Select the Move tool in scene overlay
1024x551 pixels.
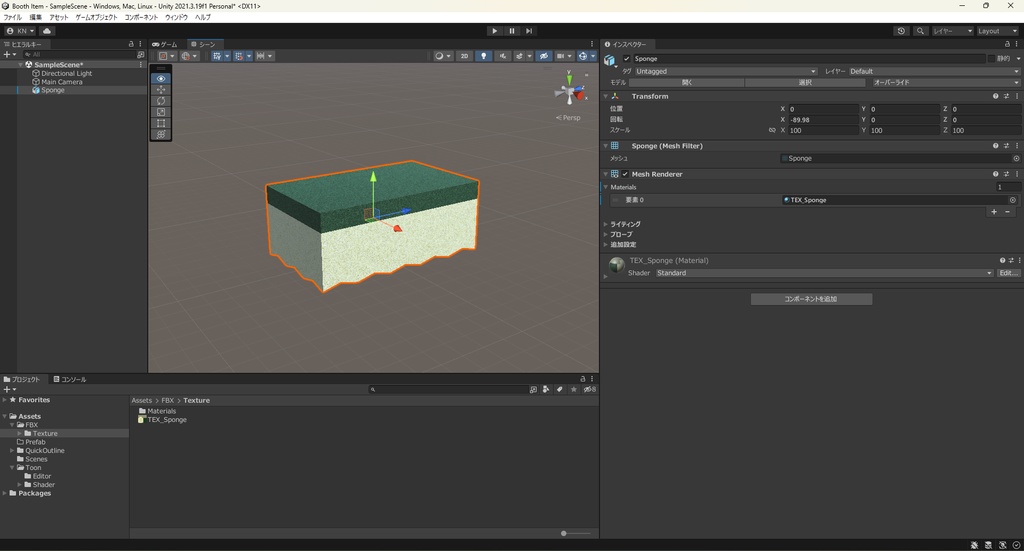161,90
